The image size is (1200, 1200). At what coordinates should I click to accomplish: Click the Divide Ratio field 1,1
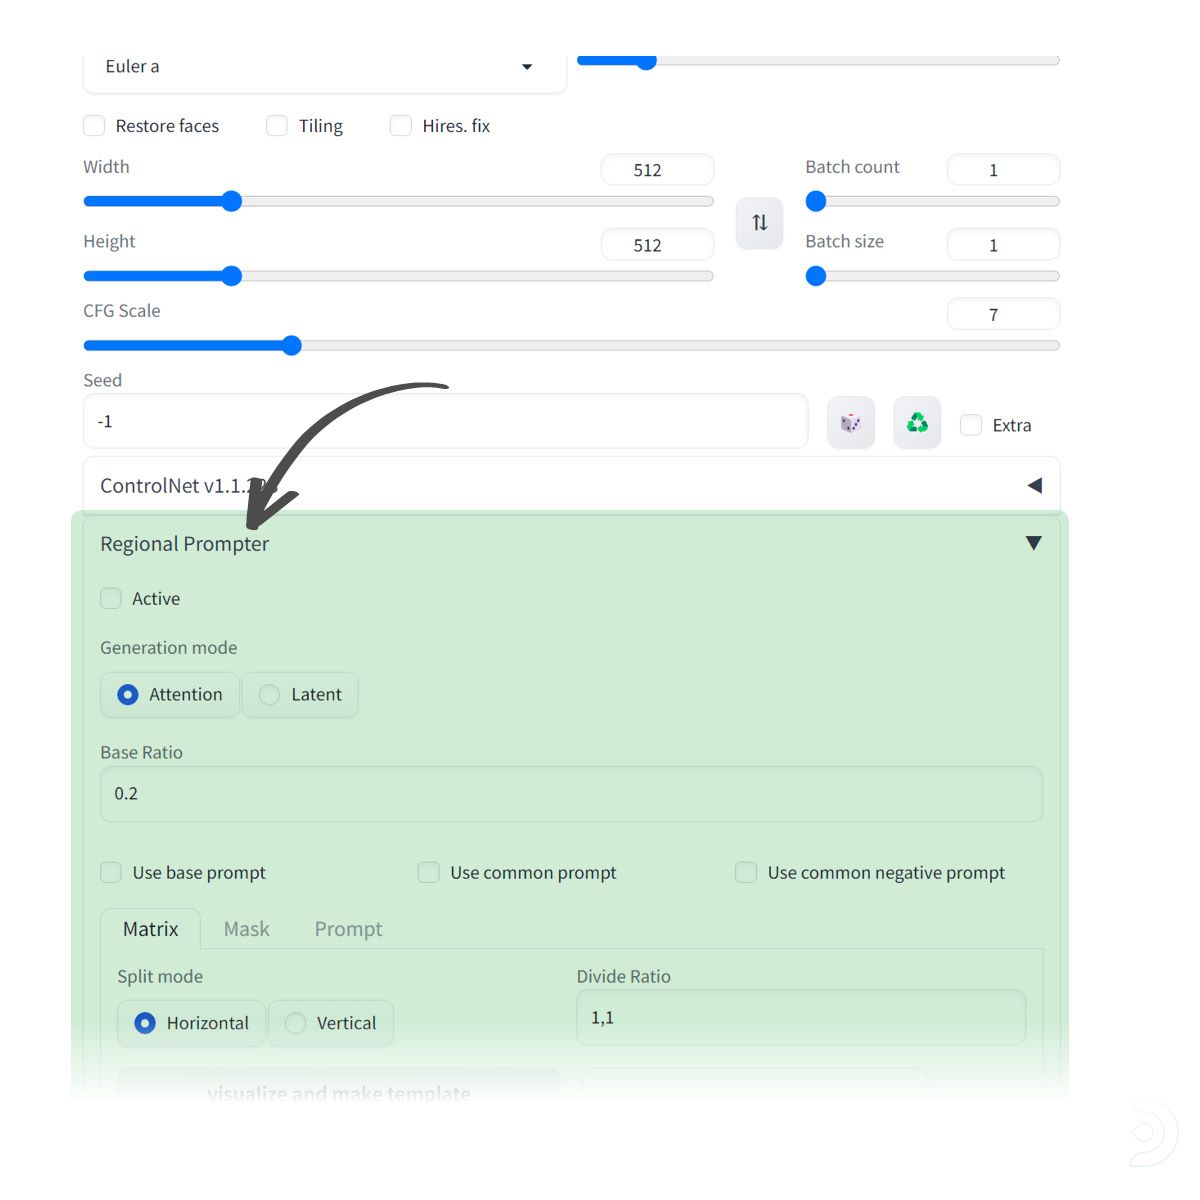[801, 1018]
